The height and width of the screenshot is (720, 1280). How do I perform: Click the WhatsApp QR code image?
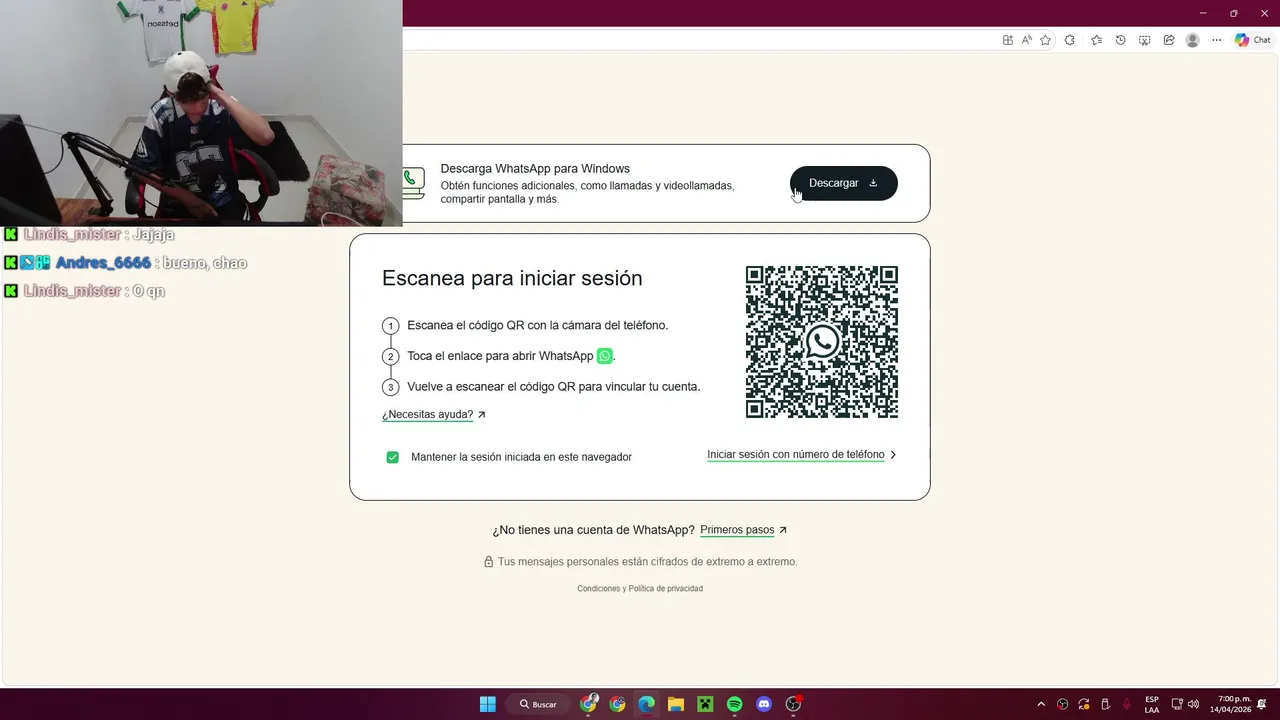[x=822, y=342]
